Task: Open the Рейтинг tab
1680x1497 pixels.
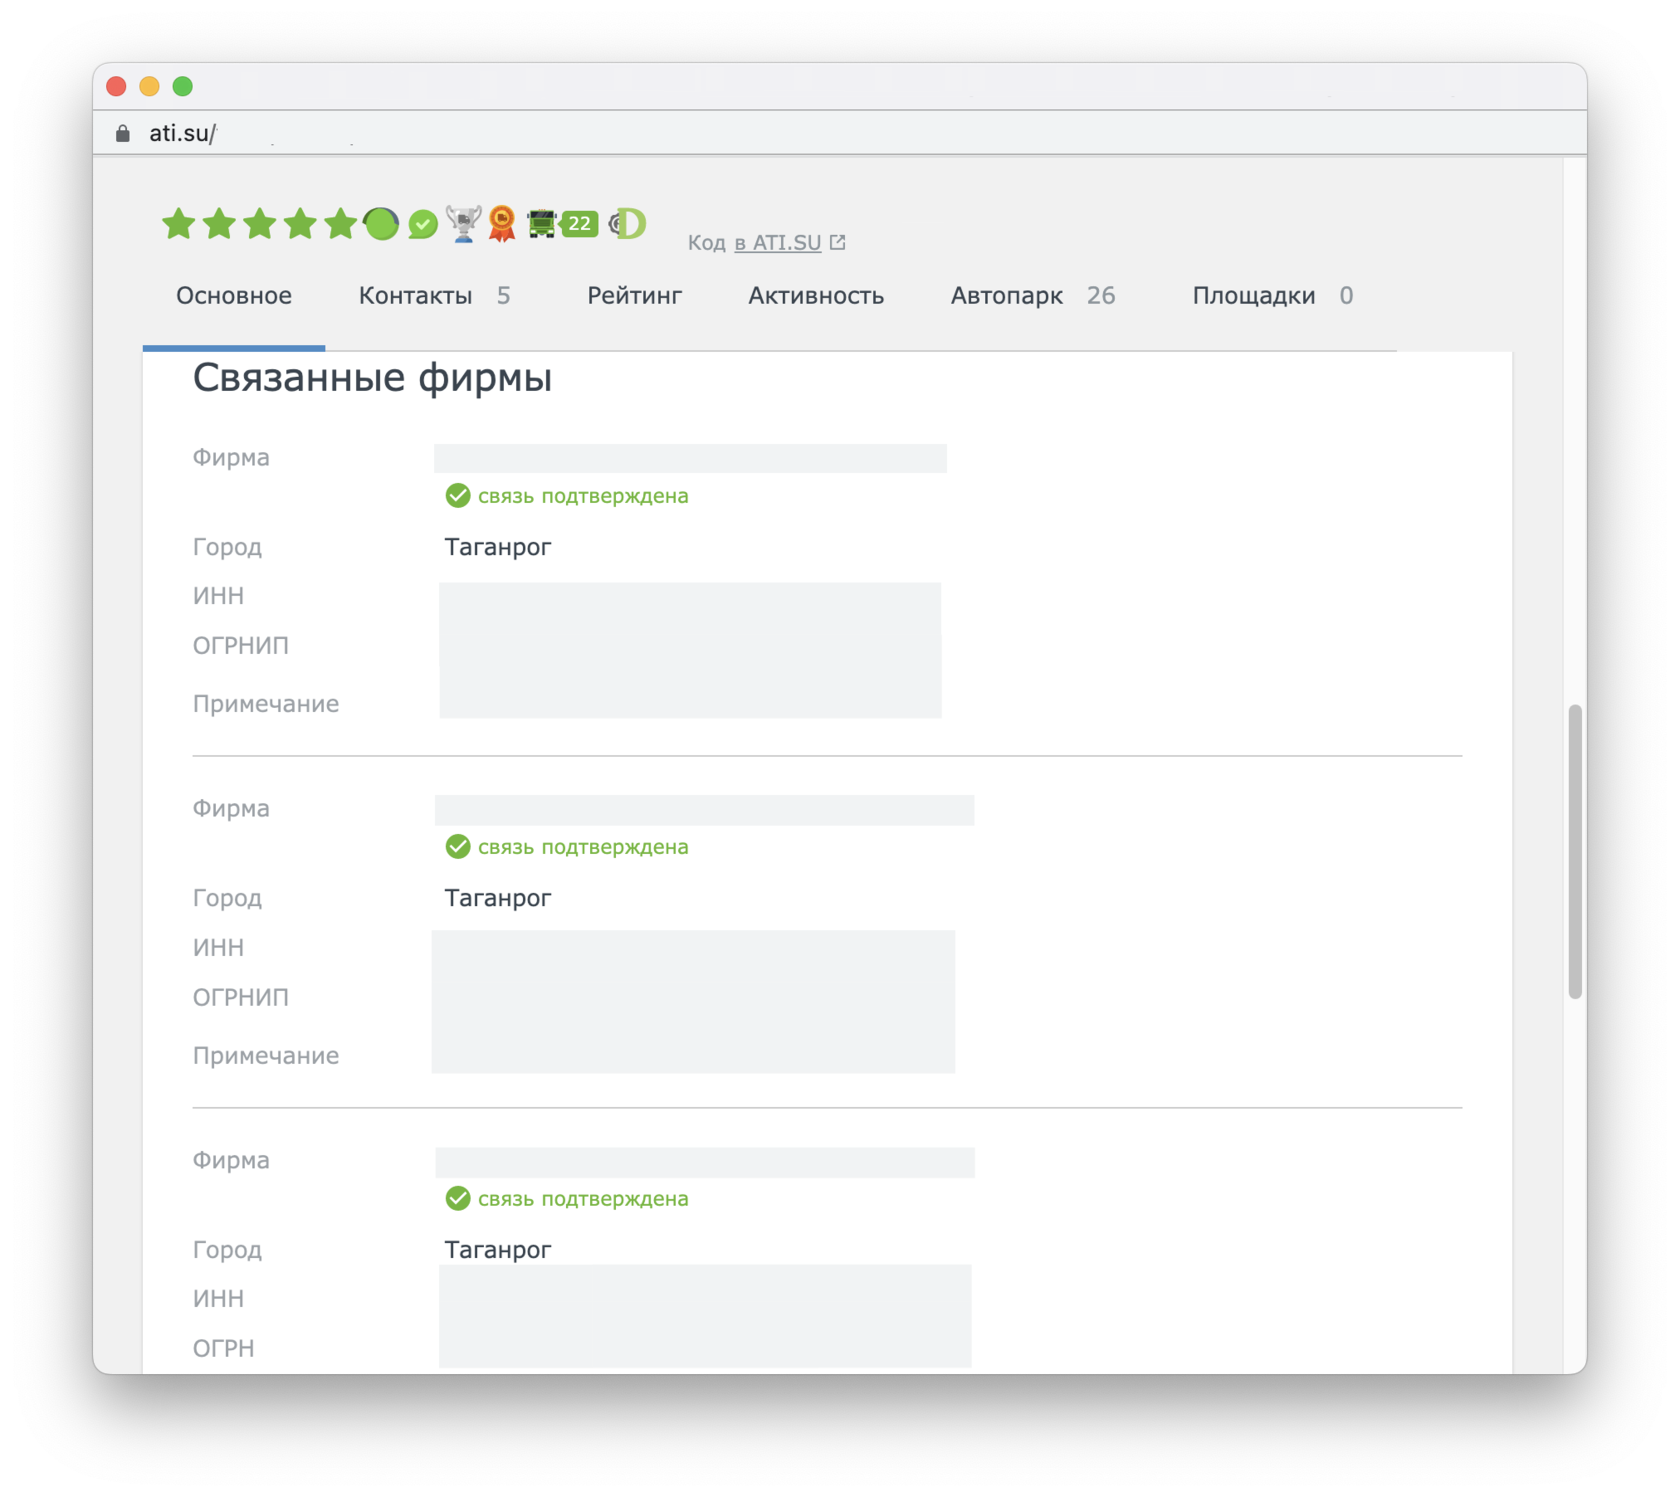Action: coord(634,296)
